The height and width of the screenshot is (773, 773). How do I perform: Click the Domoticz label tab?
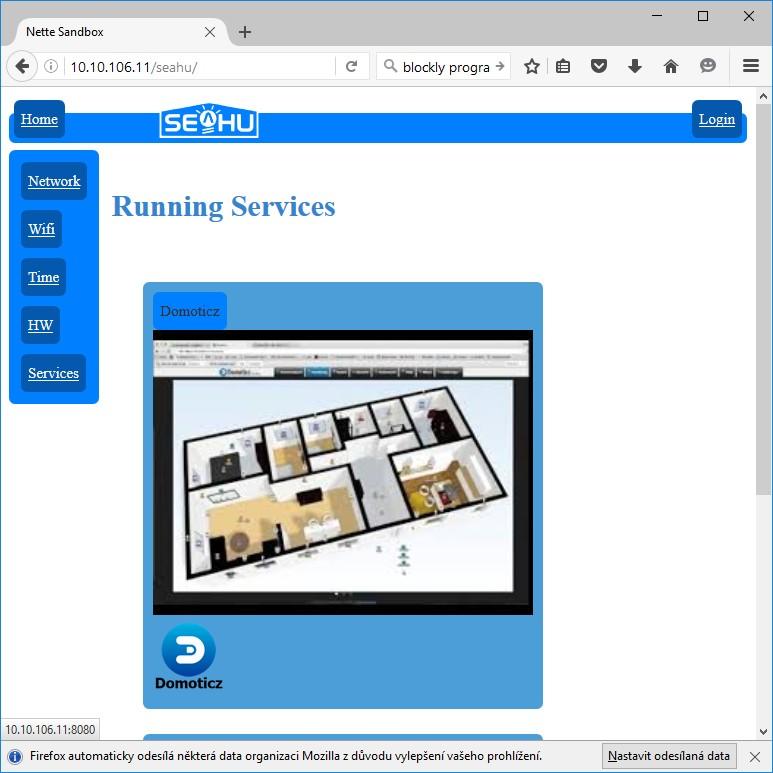(190, 311)
